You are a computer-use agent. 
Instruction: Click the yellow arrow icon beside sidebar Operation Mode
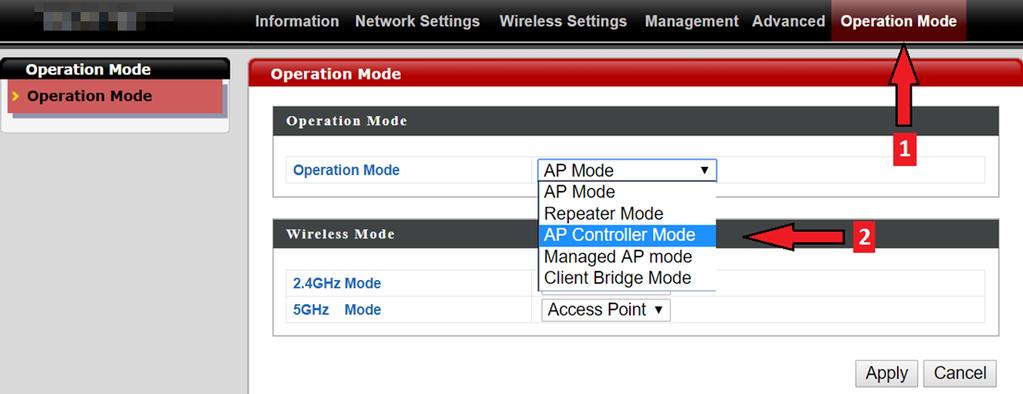pyautogui.click(x=16, y=97)
